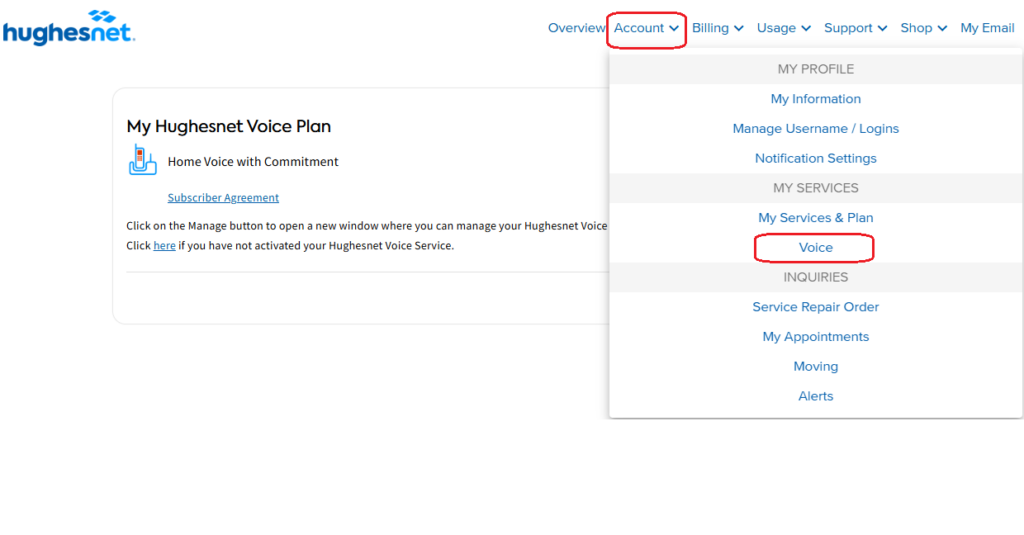This screenshot has width=1024, height=535.
Task: Go to My Email
Action: 987,28
